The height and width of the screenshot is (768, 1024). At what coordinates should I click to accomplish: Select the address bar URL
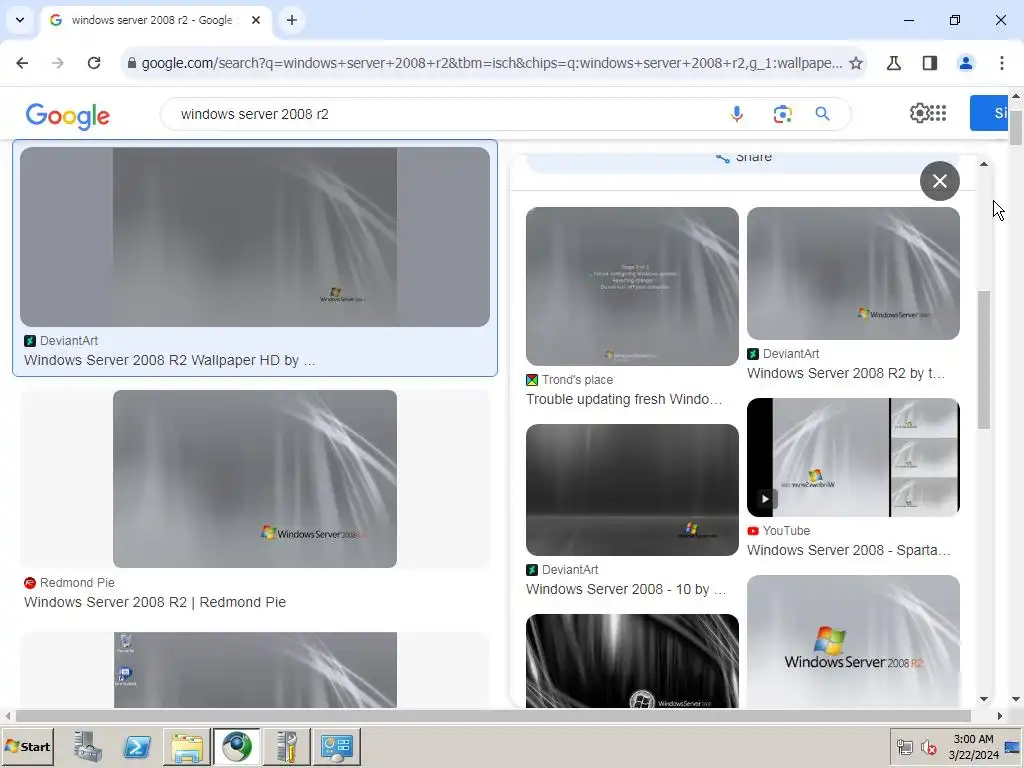point(491,63)
